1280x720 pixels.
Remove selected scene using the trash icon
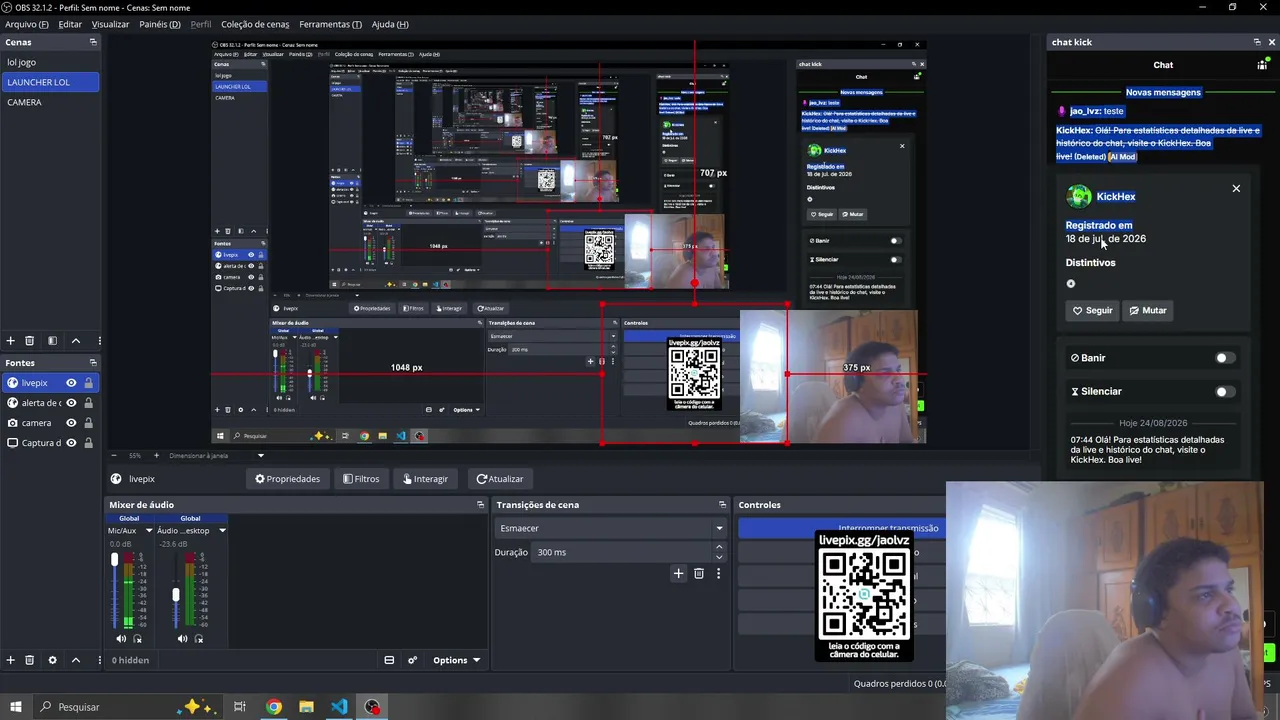[29, 341]
